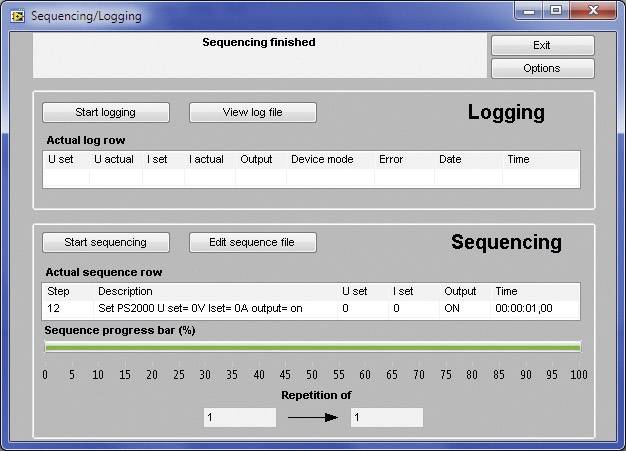
Task: Click the ON output value in sequence row
Action: (x=452, y=309)
